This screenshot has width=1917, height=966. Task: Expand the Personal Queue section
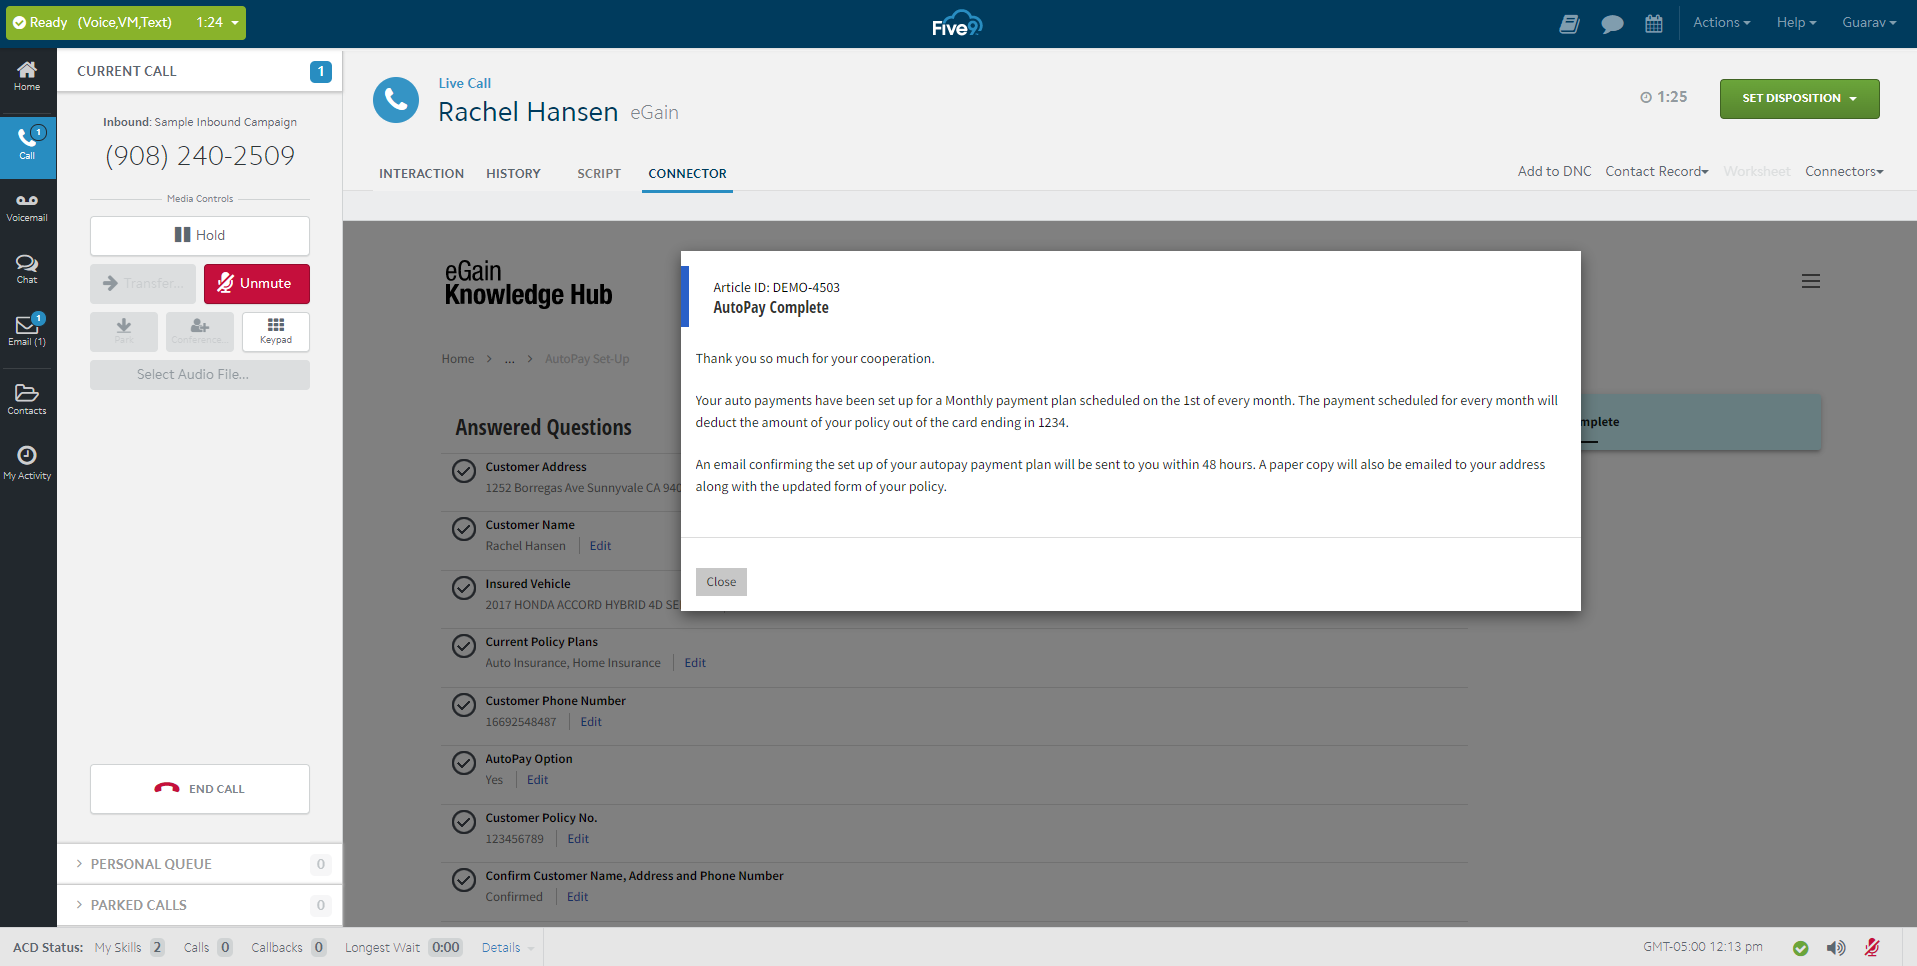pos(150,863)
